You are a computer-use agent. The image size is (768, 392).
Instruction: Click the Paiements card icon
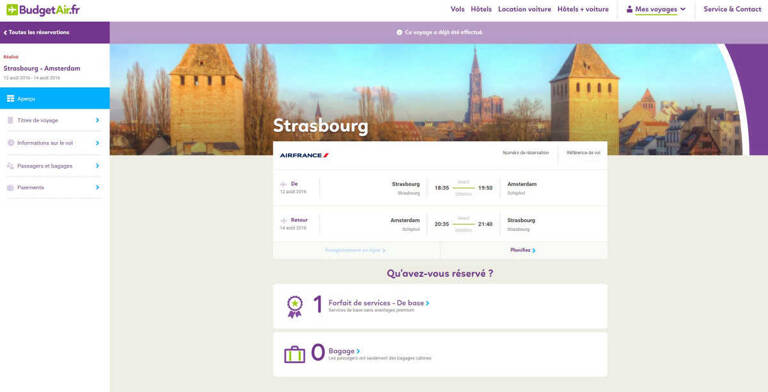pyautogui.click(x=10, y=188)
